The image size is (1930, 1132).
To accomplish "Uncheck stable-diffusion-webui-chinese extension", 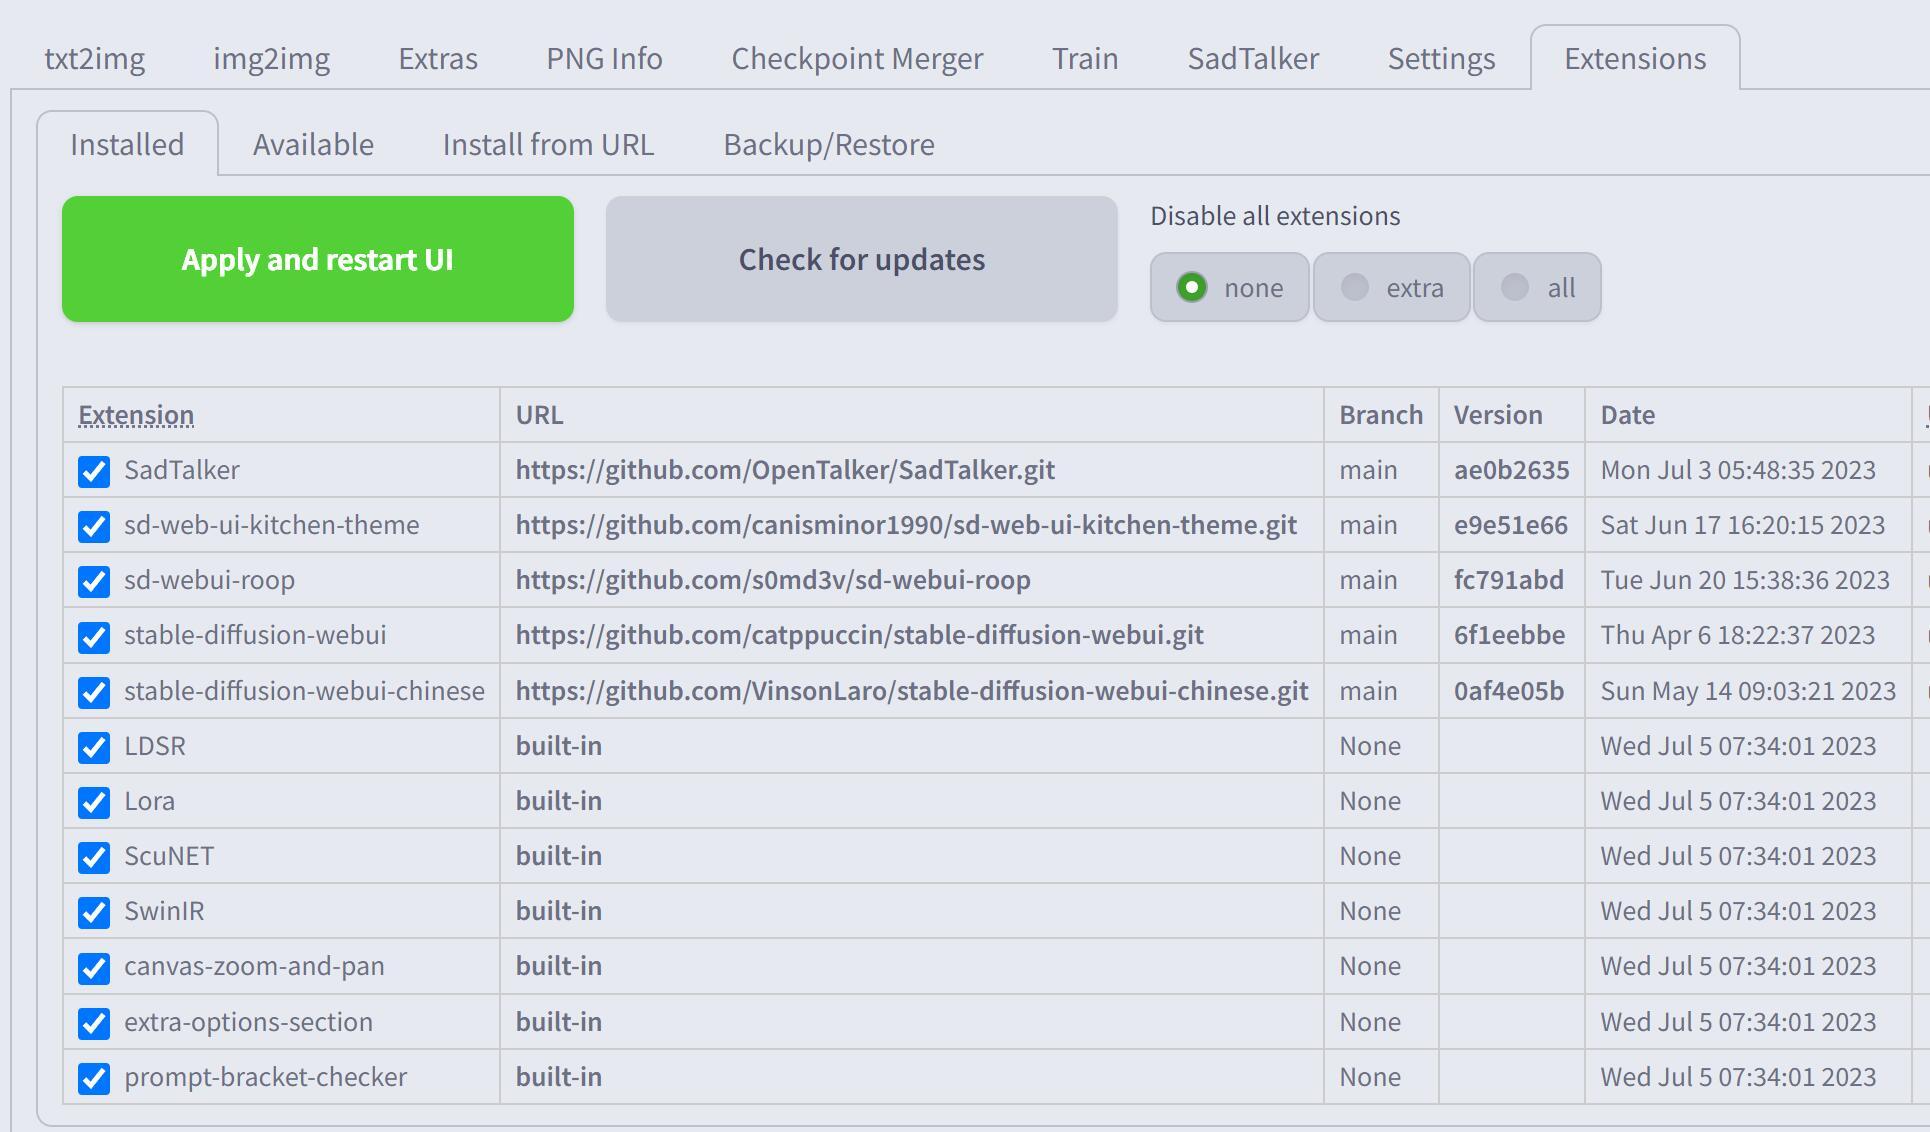I will point(94,692).
